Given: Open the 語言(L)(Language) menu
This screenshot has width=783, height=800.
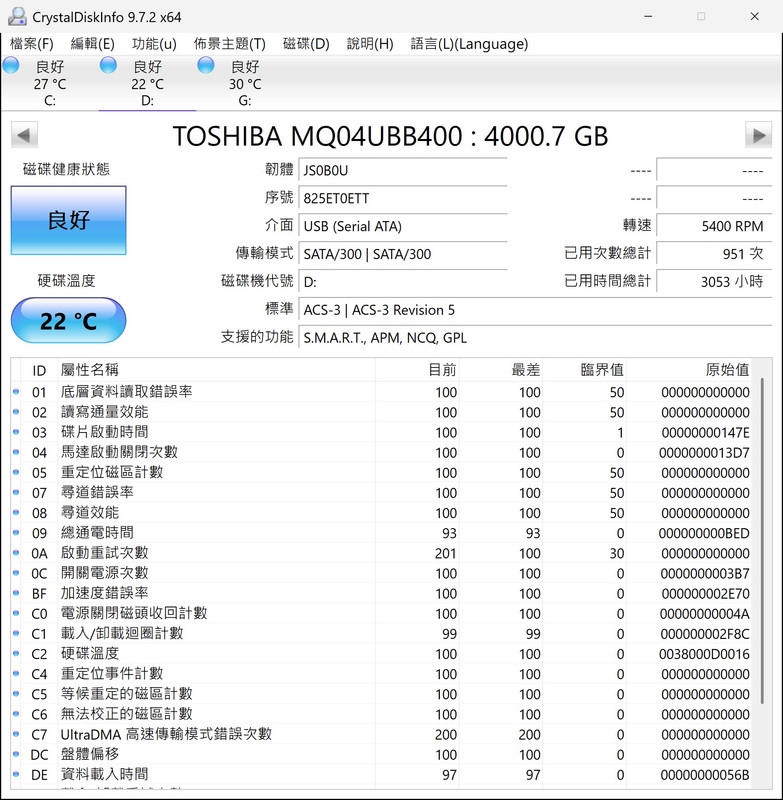Looking at the screenshot, I should (x=469, y=44).
